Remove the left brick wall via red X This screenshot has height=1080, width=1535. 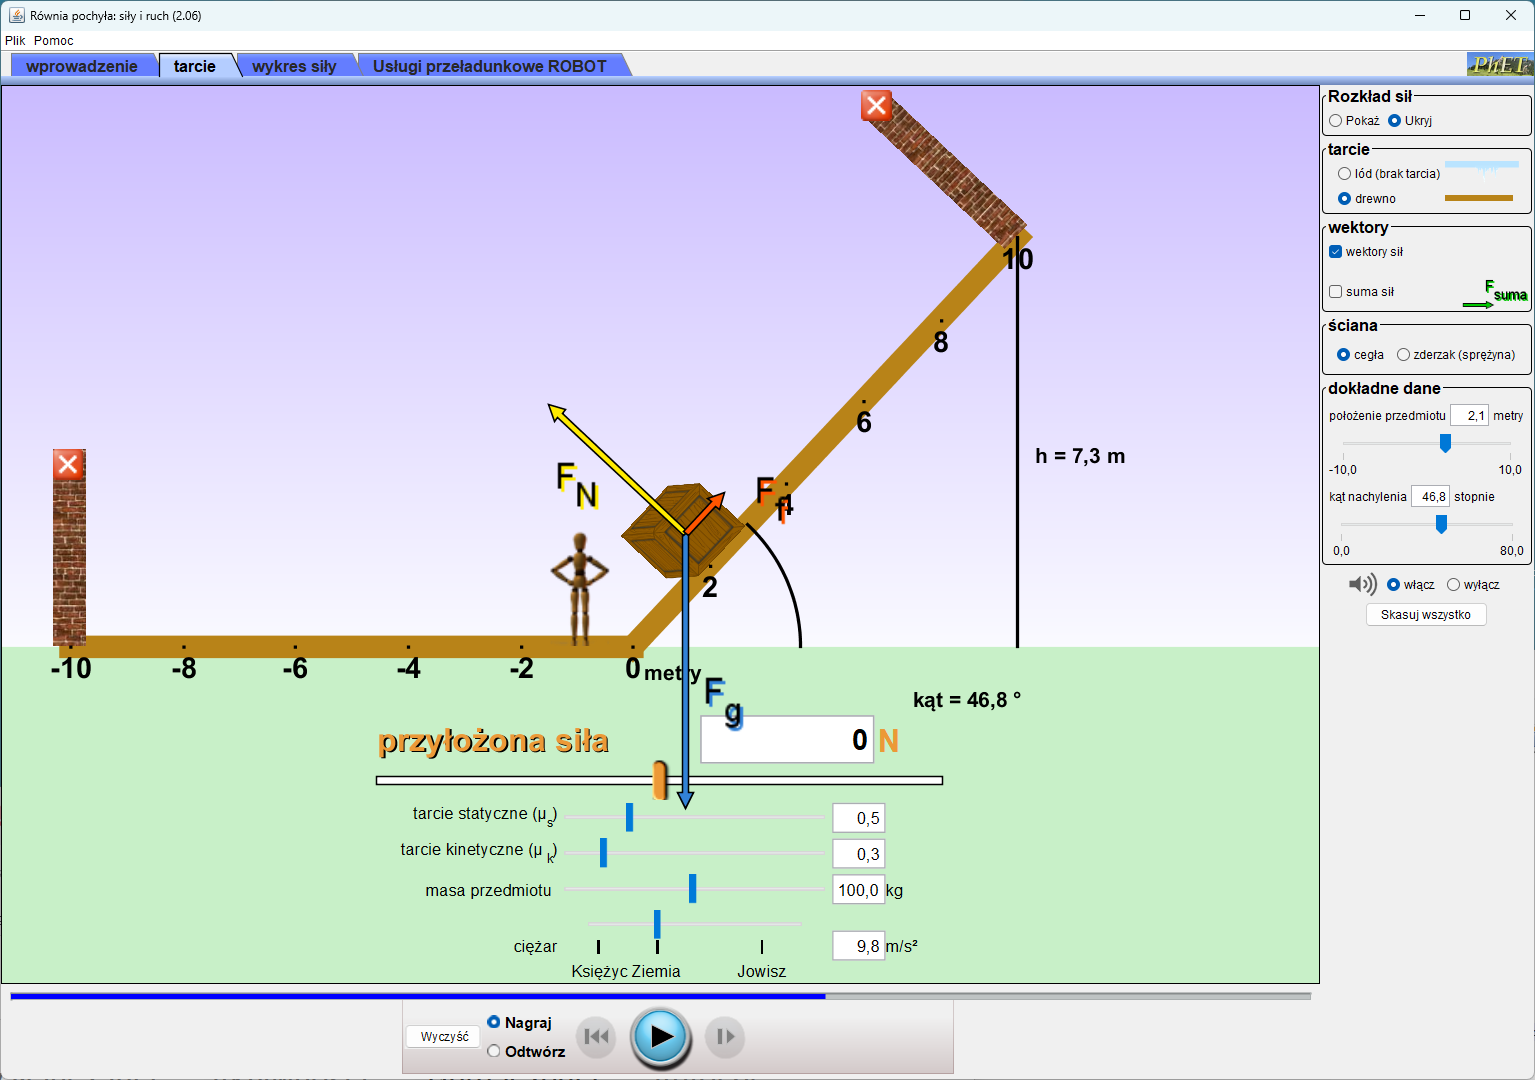[68, 464]
